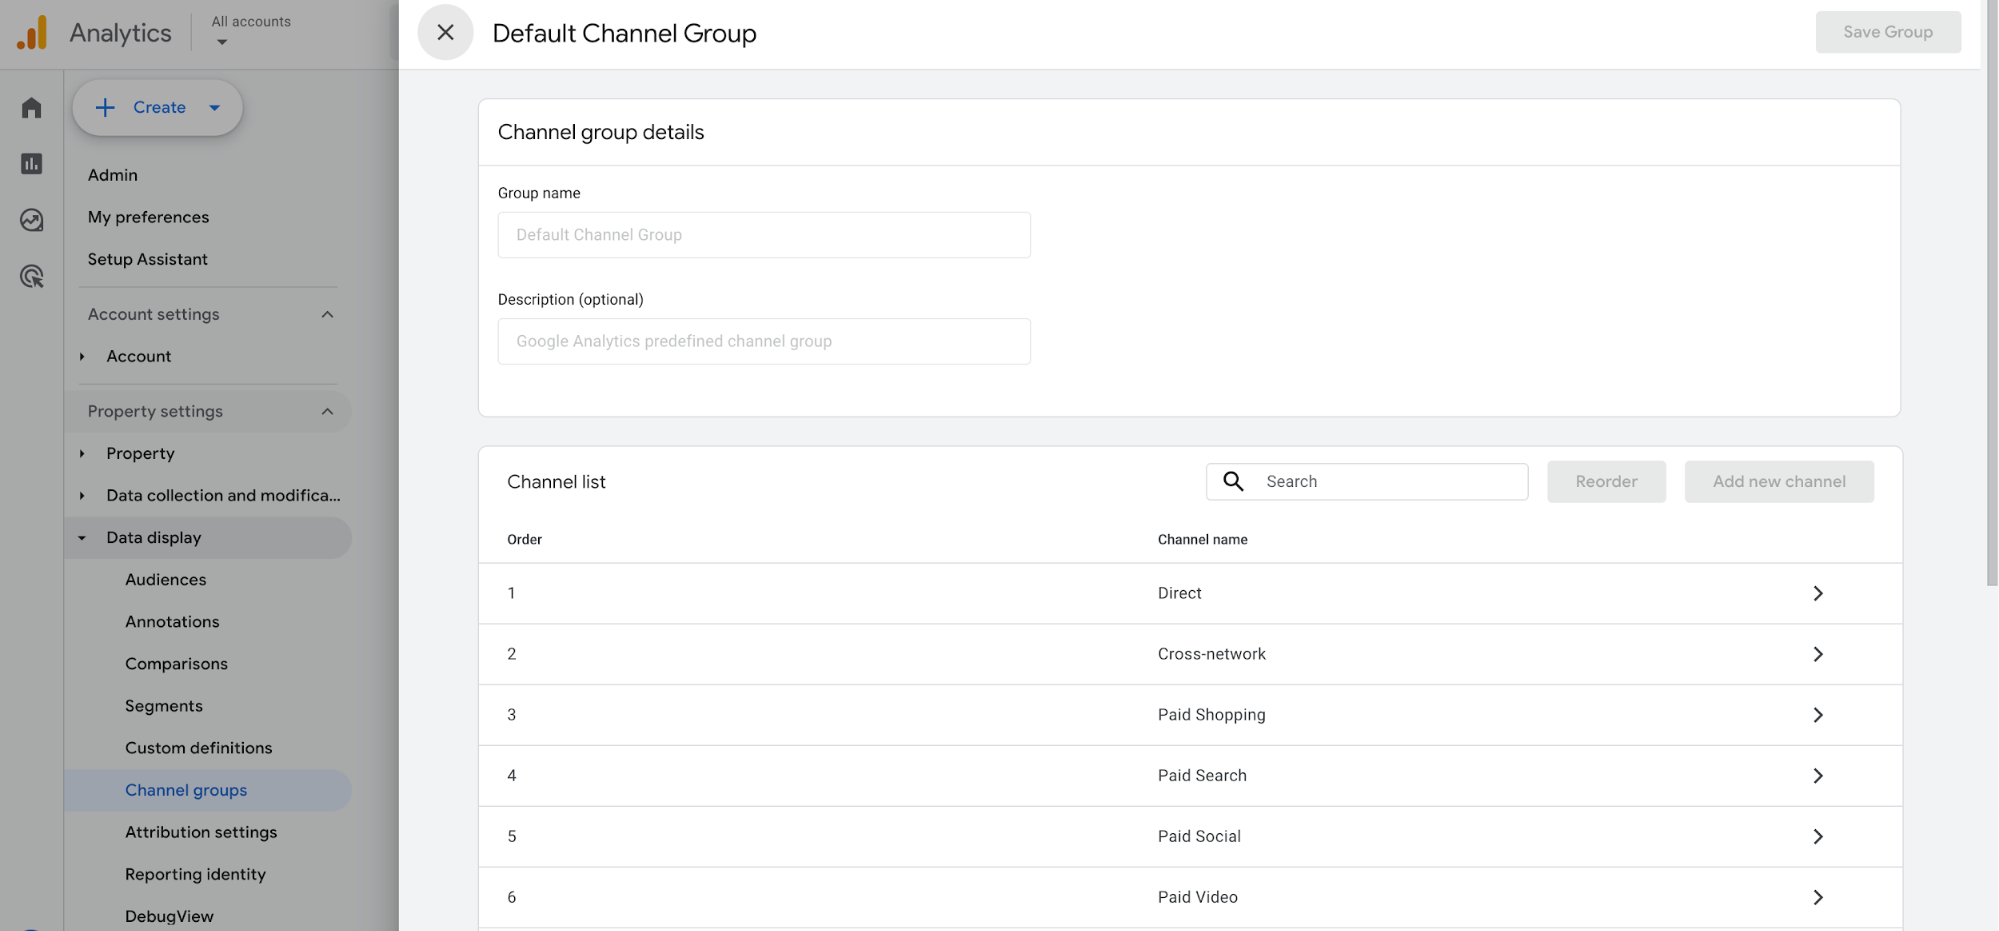The height and width of the screenshot is (931, 1999).
Task: Open the Explore icon in sidebar
Action: [32, 220]
